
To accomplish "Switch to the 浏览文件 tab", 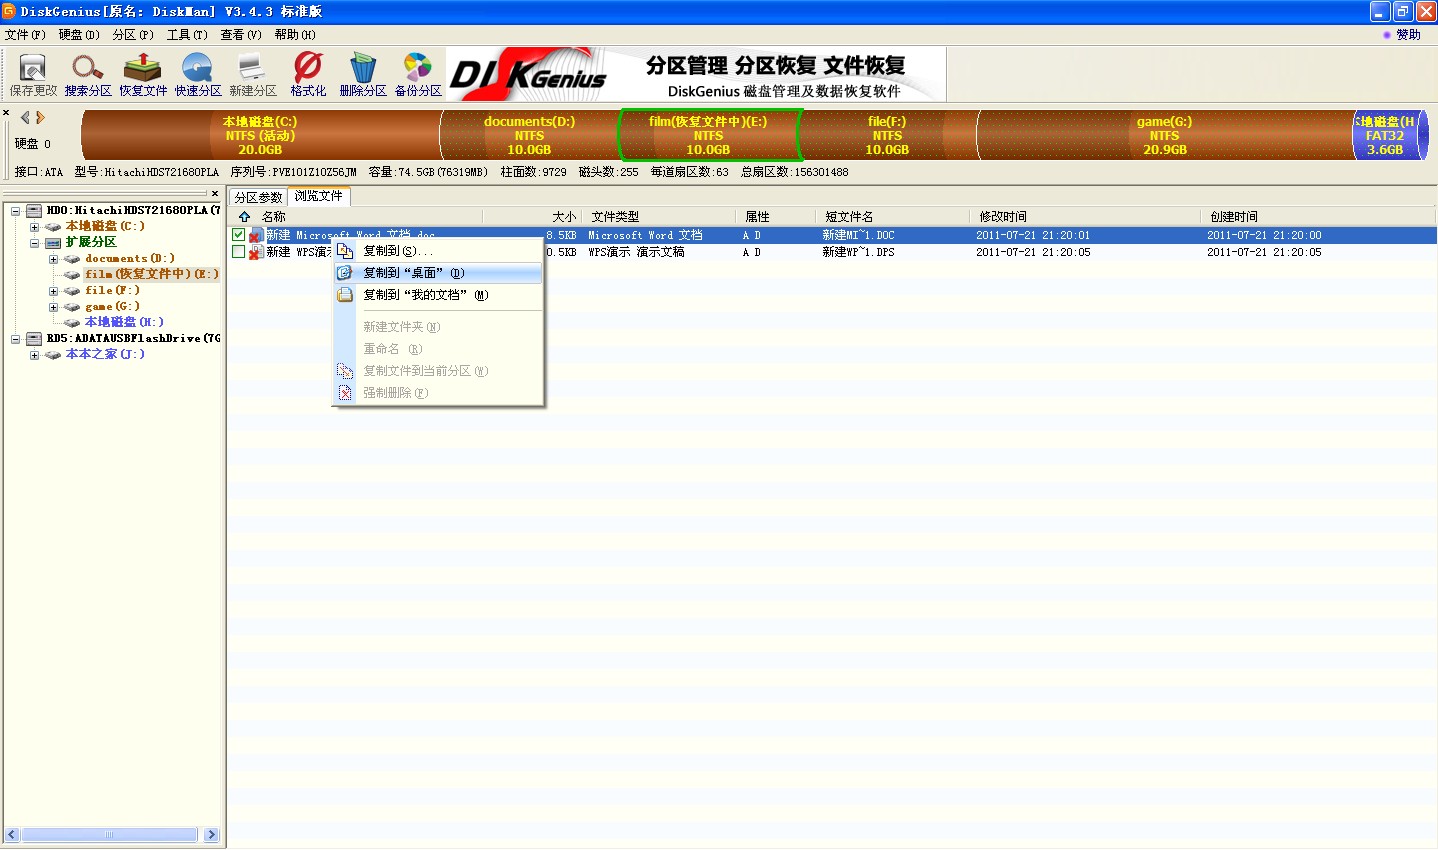I will [319, 196].
